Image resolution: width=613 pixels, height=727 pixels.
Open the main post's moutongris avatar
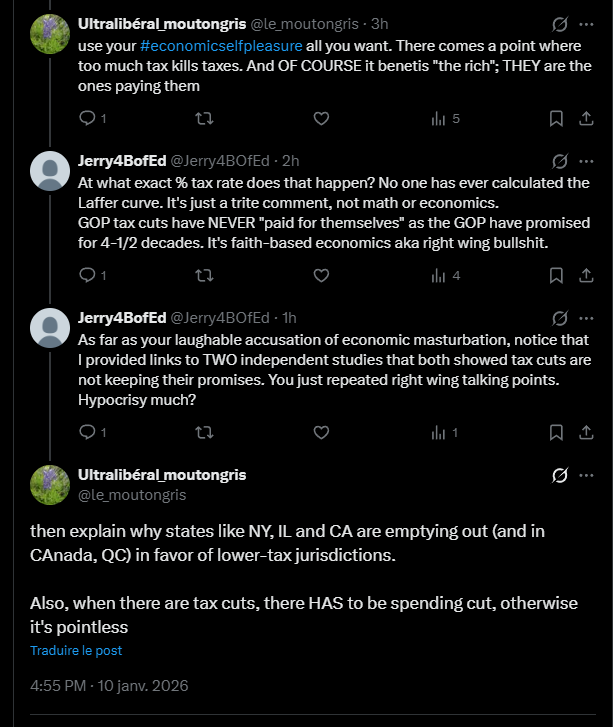[49, 484]
